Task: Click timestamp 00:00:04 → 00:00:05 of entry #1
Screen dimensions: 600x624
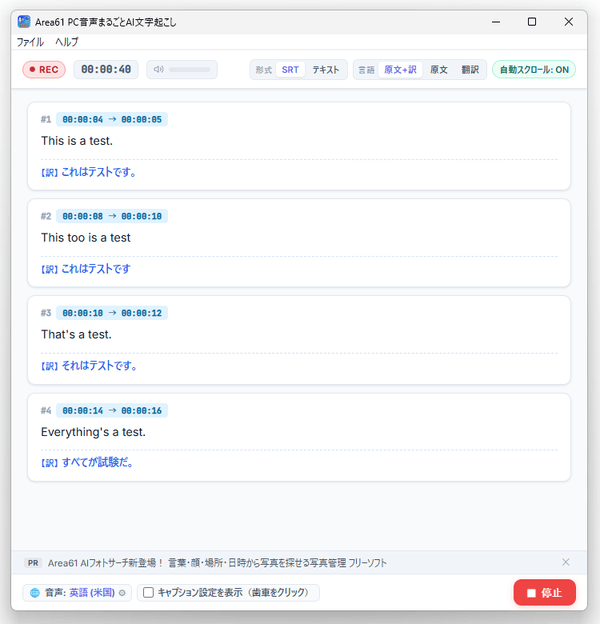Action: click(112, 119)
